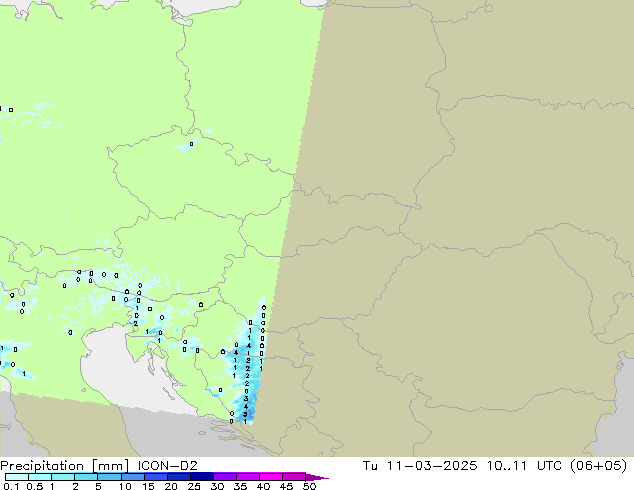Select the 20–25 mm dark blue legend box
Screen dimensions: 634x490
pyautogui.click(x=178, y=477)
